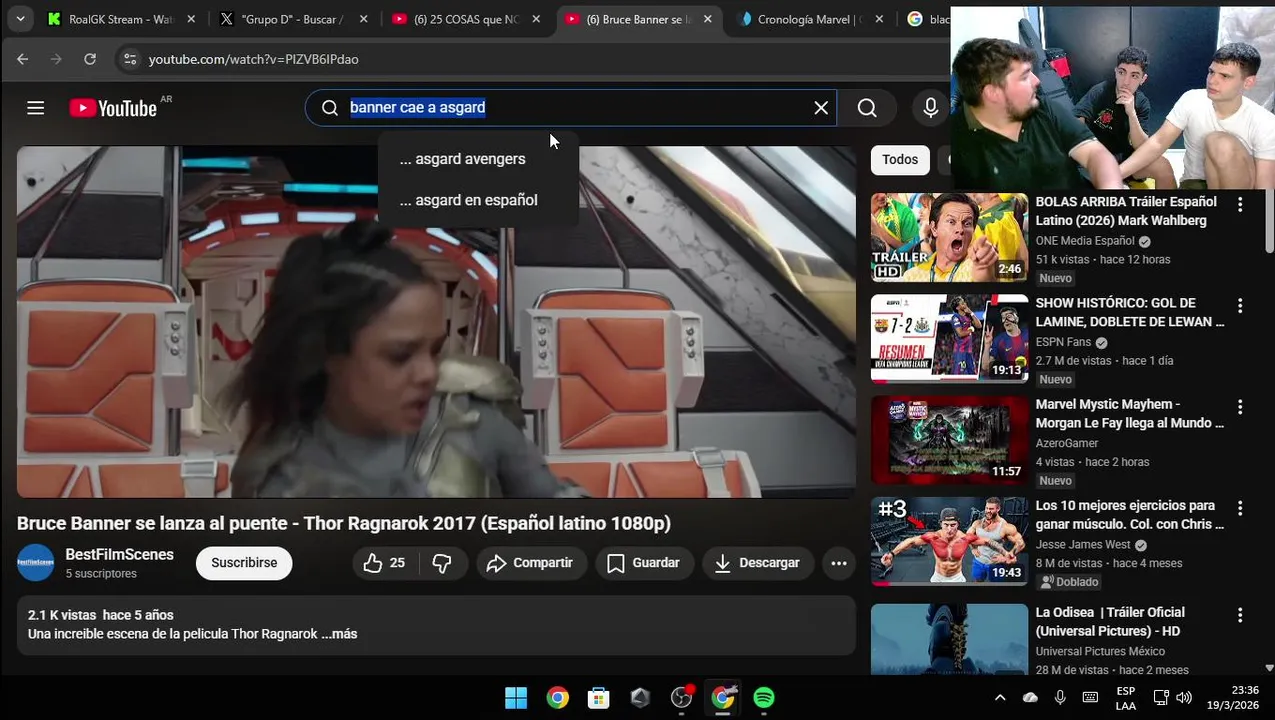The width and height of the screenshot is (1275, 720).
Task: Select the Todos filter chip
Action: tap(900, 159)
